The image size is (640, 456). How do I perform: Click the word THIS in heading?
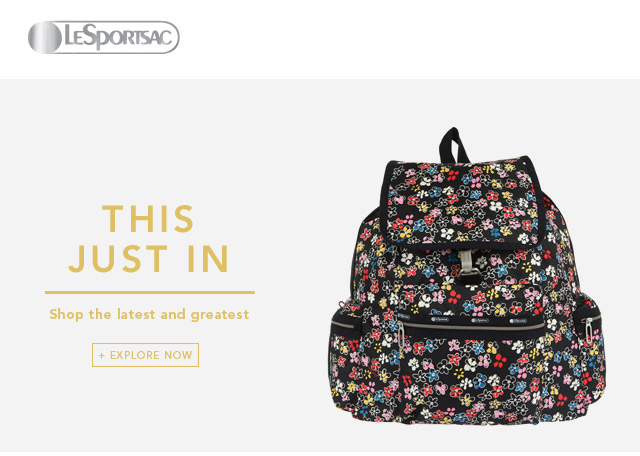point(148,218)
